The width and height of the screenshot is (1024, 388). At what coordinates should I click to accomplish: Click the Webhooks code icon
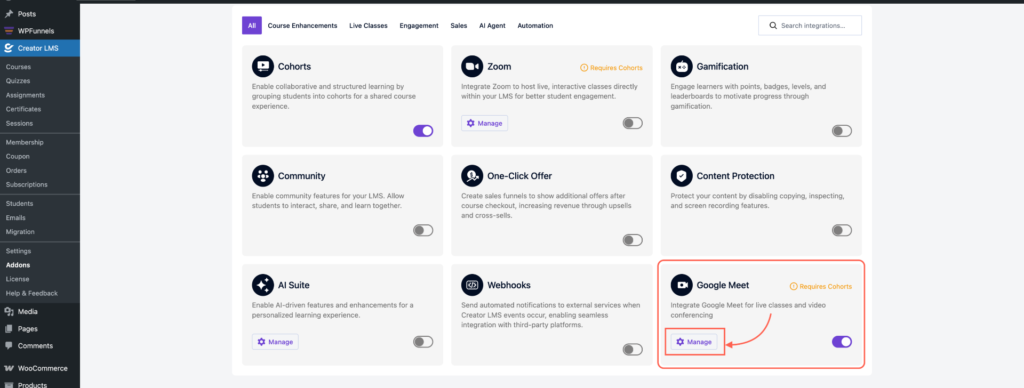(472, 285)
